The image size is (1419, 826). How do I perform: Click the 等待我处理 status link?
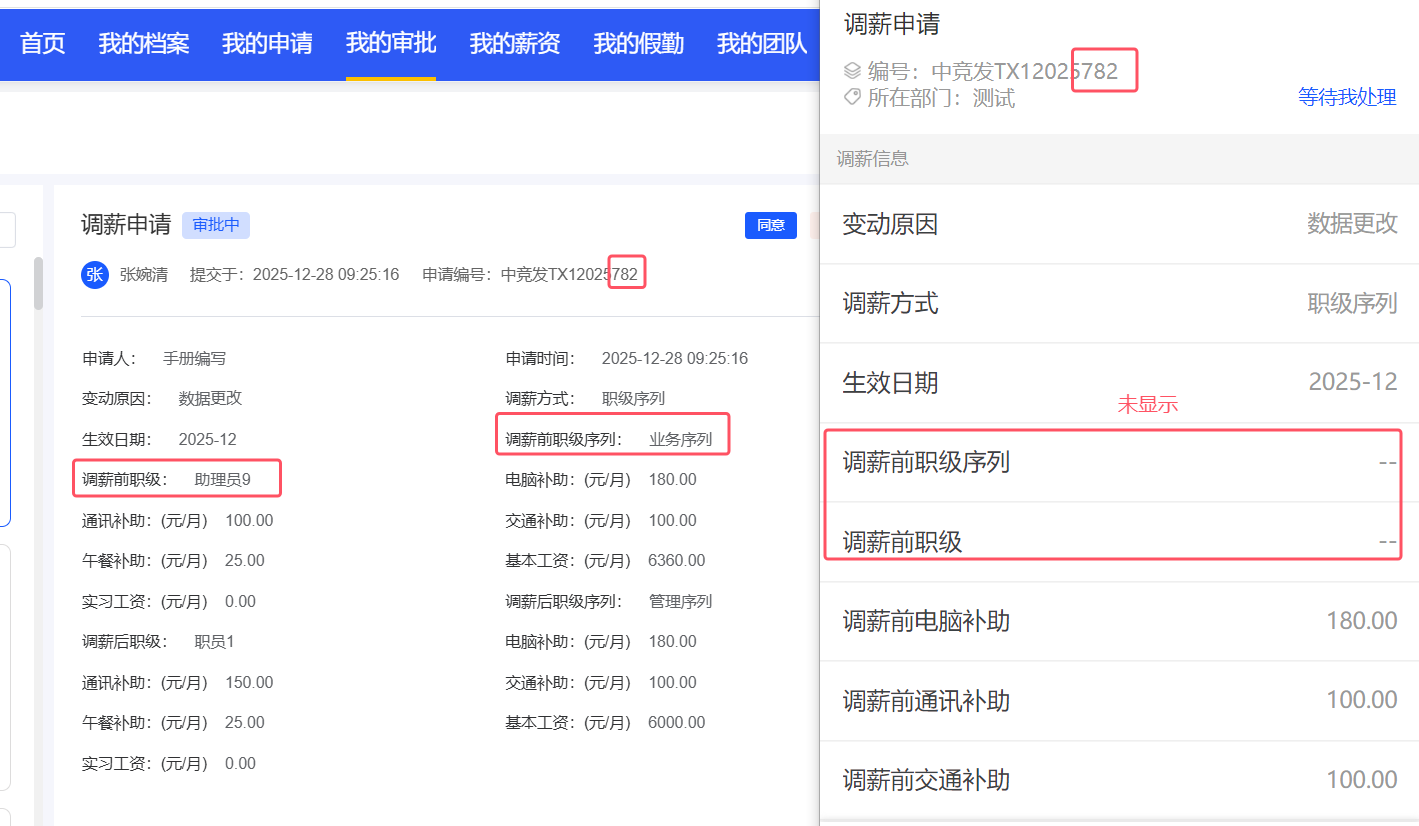[1346, 97]
